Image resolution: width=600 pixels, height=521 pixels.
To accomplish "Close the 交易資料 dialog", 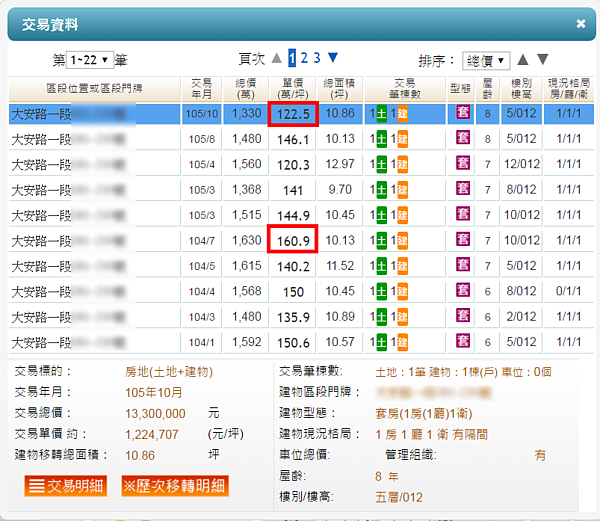I will click(581, 23).
